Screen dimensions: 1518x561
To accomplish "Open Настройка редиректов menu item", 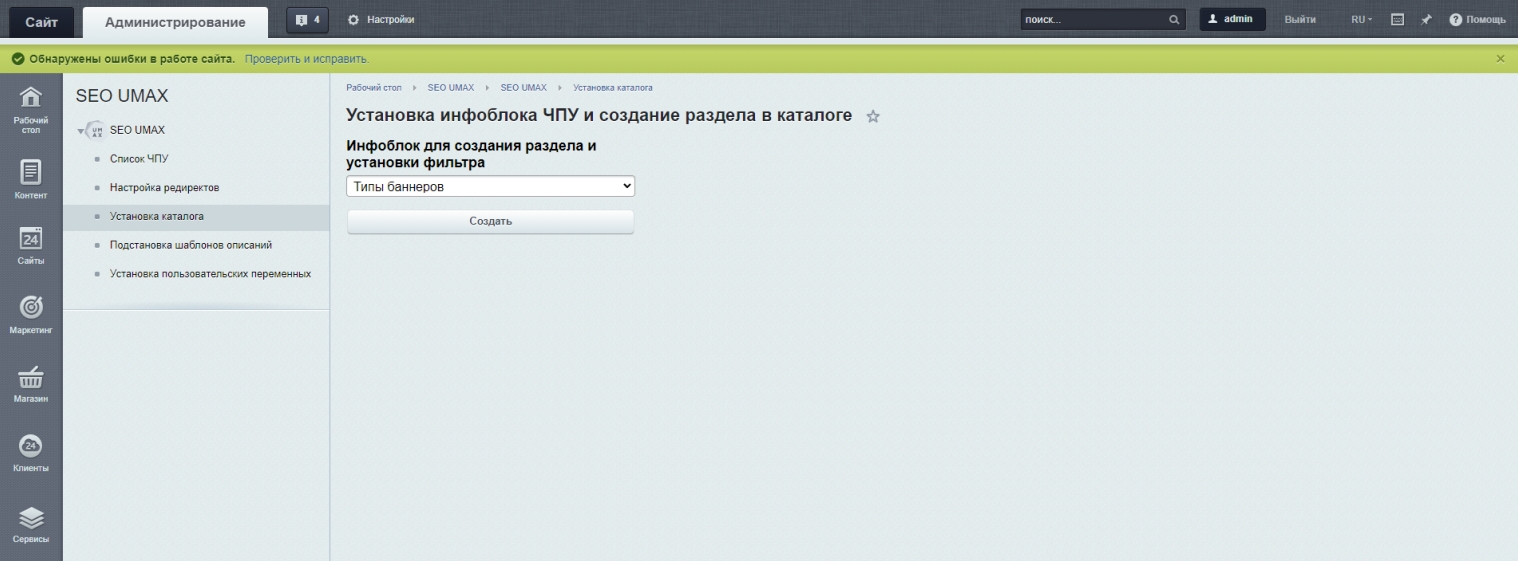I will (x=164, y=188).
